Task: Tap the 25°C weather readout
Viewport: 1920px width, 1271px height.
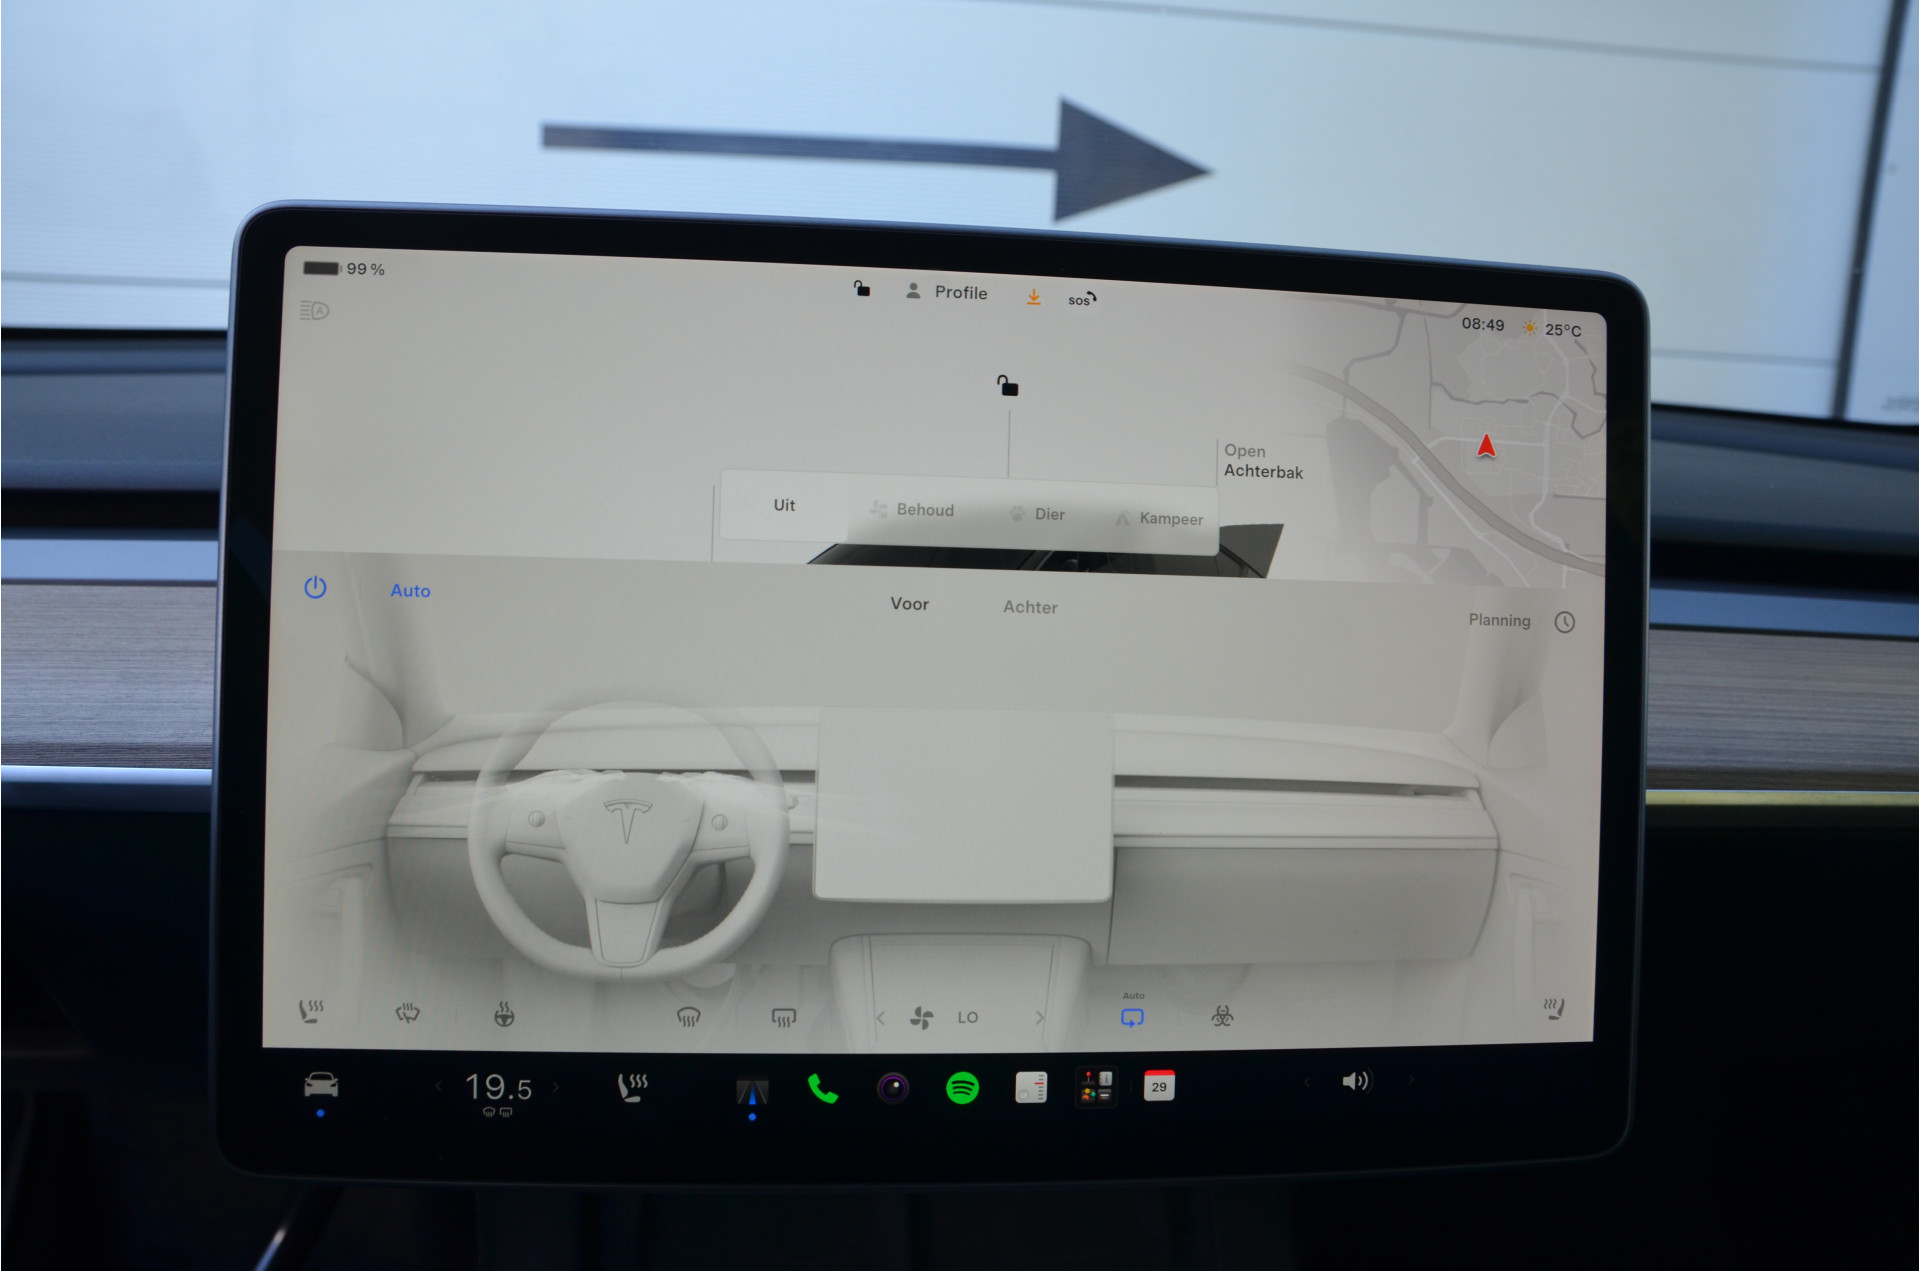Action: [1552, 329]
